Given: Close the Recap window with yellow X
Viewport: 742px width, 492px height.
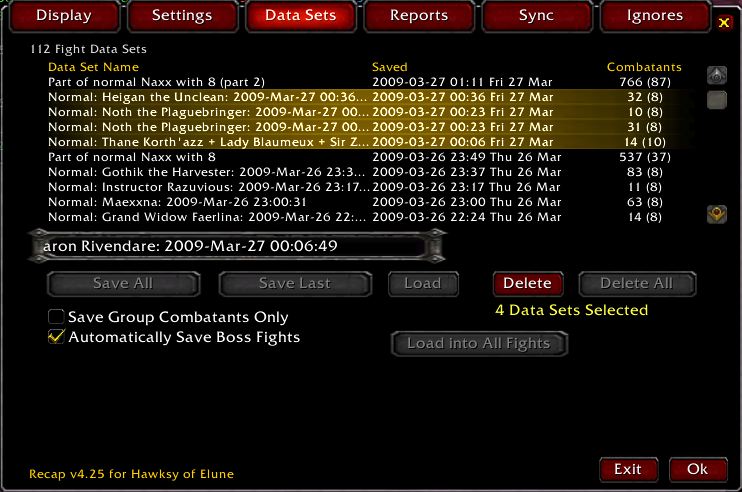Looking at the screenshot, I should [x=724, y=22].
